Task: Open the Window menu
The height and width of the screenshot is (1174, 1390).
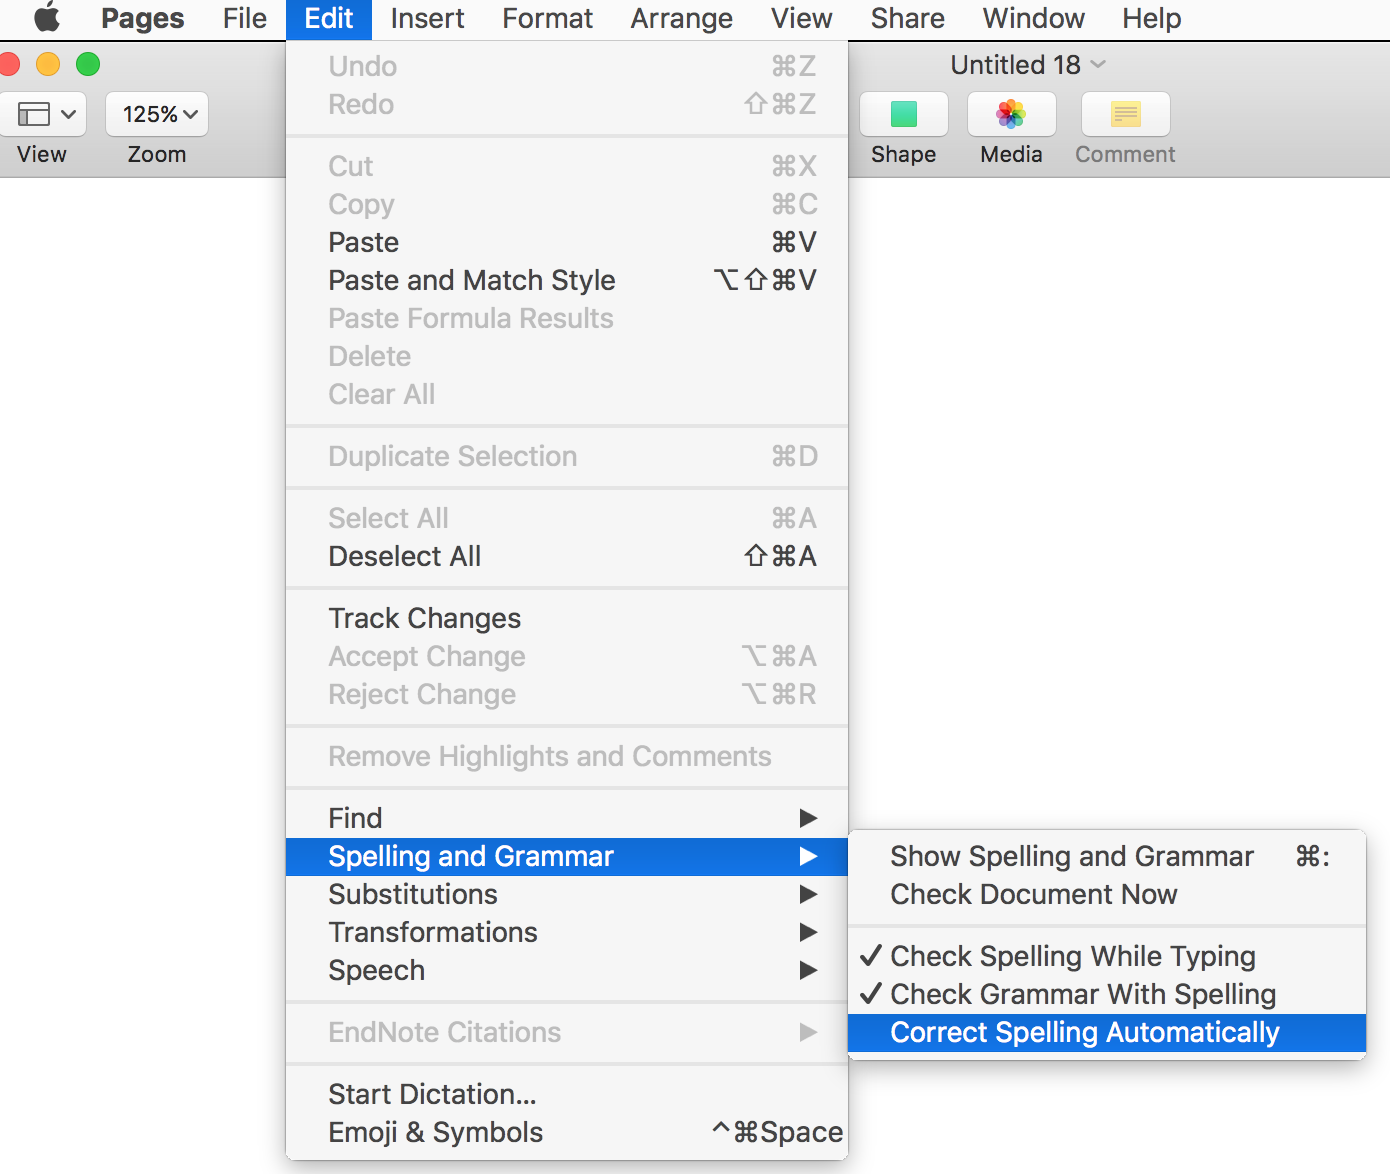Action: pyautogui.click(x=1034, y=18)
